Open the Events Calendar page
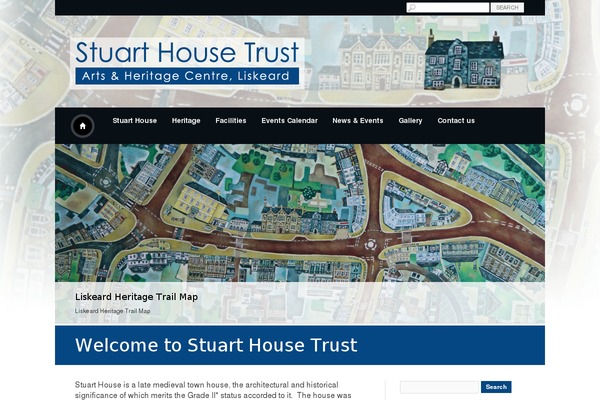Screen dimensions: 600x400 tap(289, 121)
